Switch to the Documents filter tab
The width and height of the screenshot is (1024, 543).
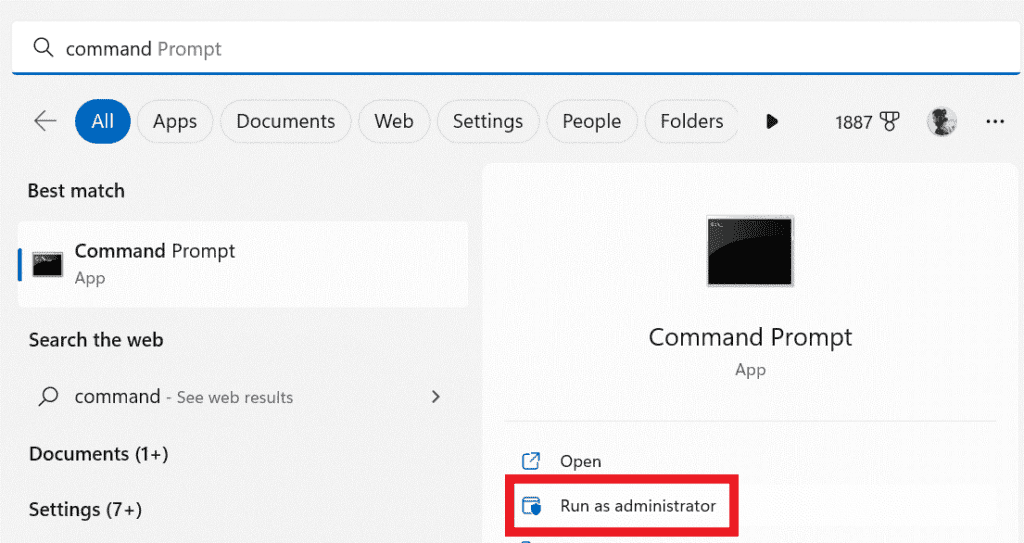[x=285, y=121]
